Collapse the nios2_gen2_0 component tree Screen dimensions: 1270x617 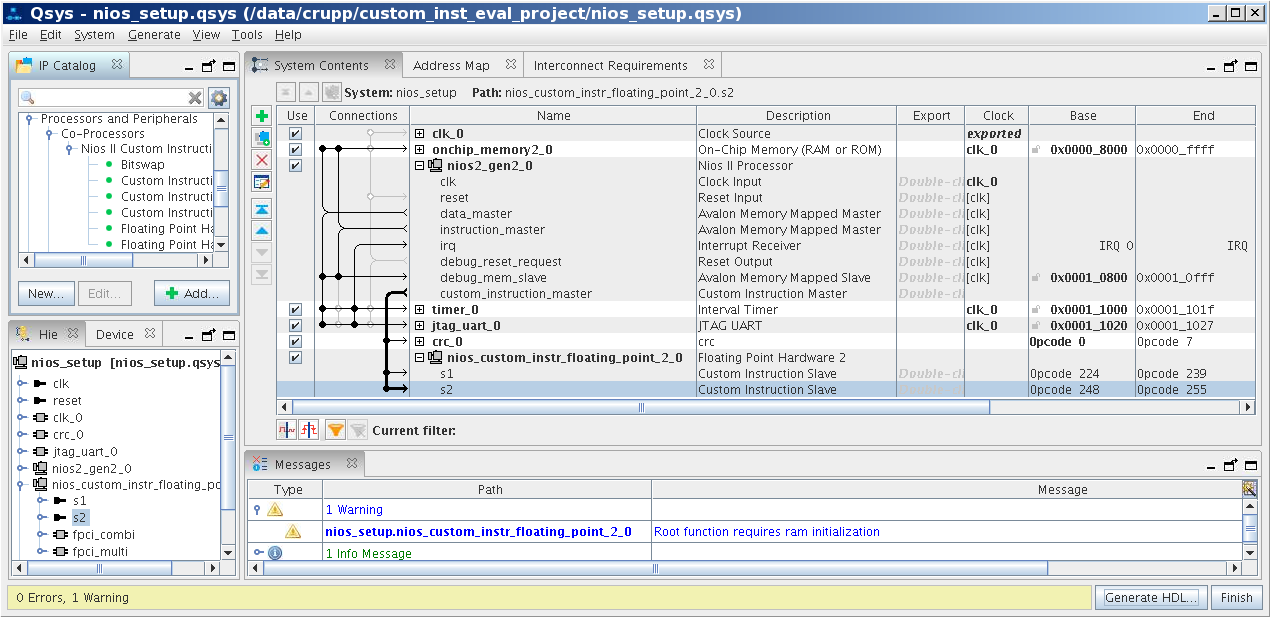420,166
